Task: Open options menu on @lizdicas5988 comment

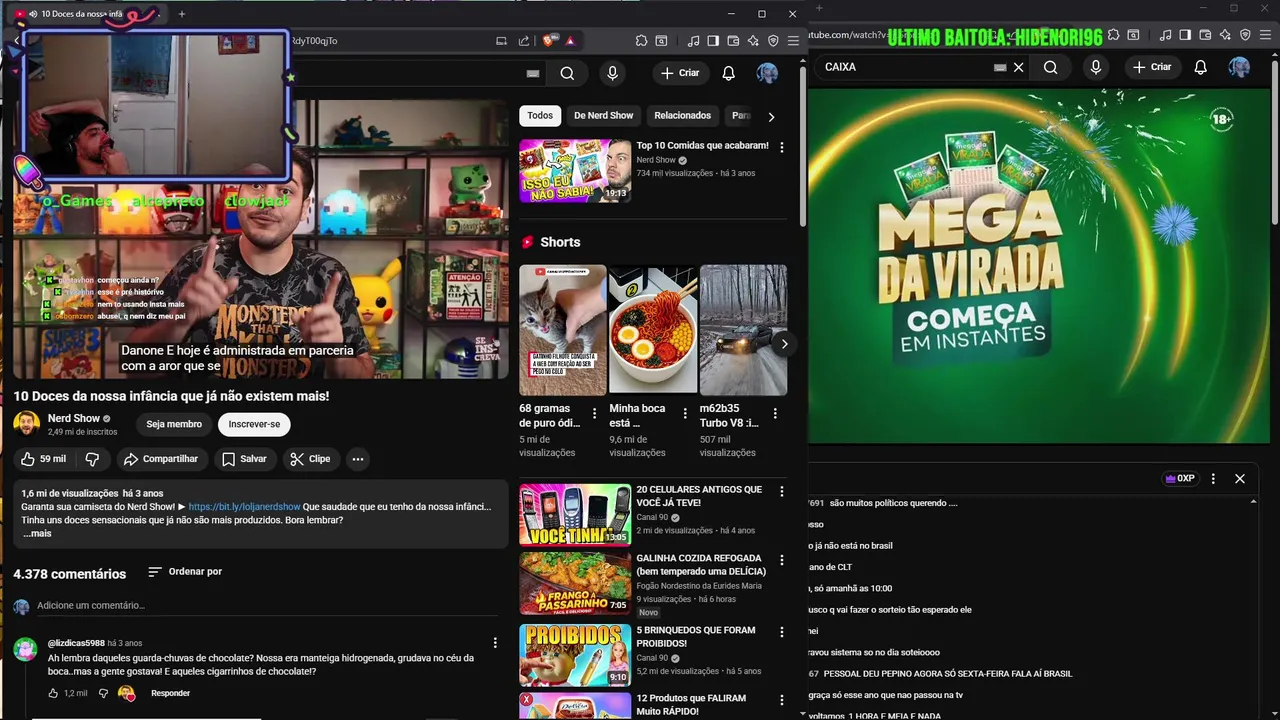Action: (x=494, y=643)
